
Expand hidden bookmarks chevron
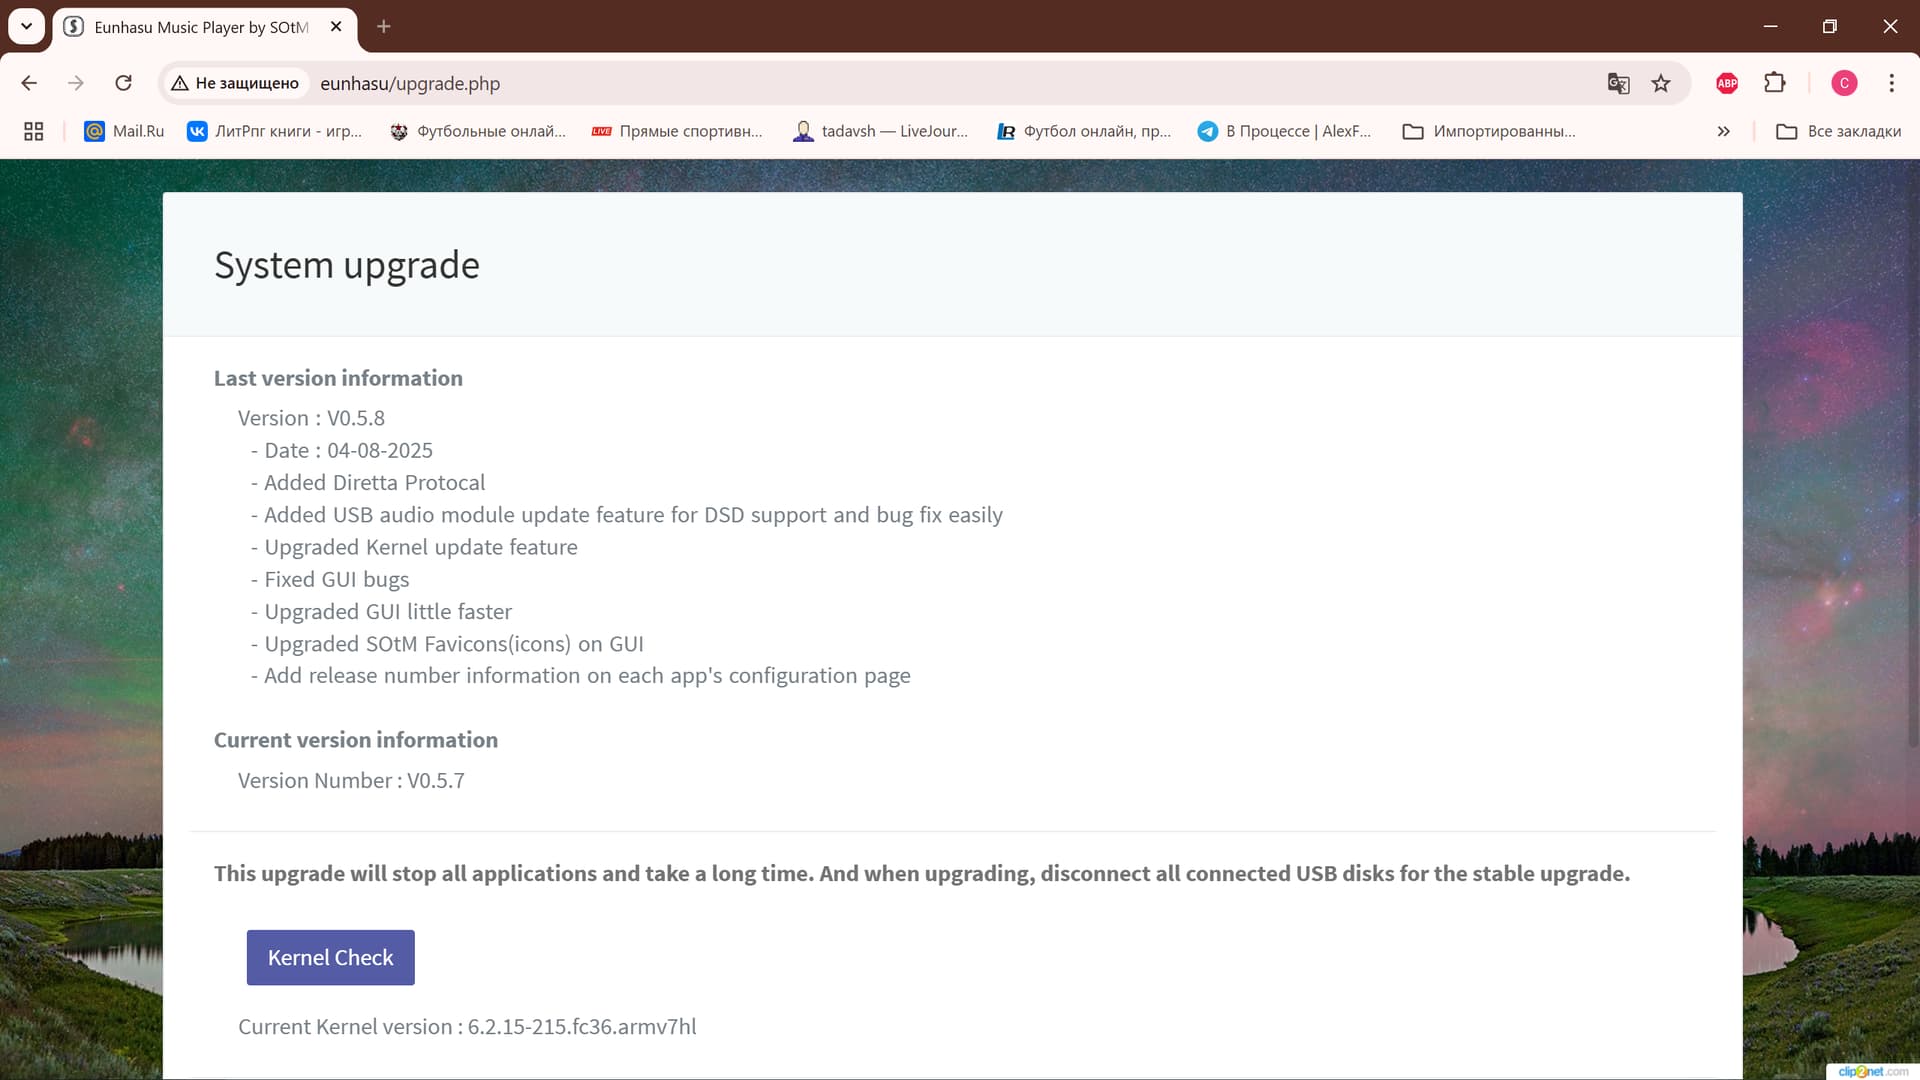coord(1723,131)
